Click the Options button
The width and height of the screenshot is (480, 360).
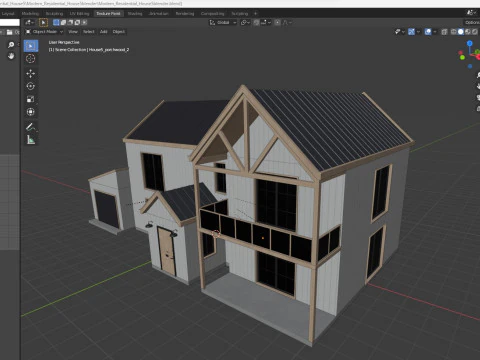[x=472, y=22]
